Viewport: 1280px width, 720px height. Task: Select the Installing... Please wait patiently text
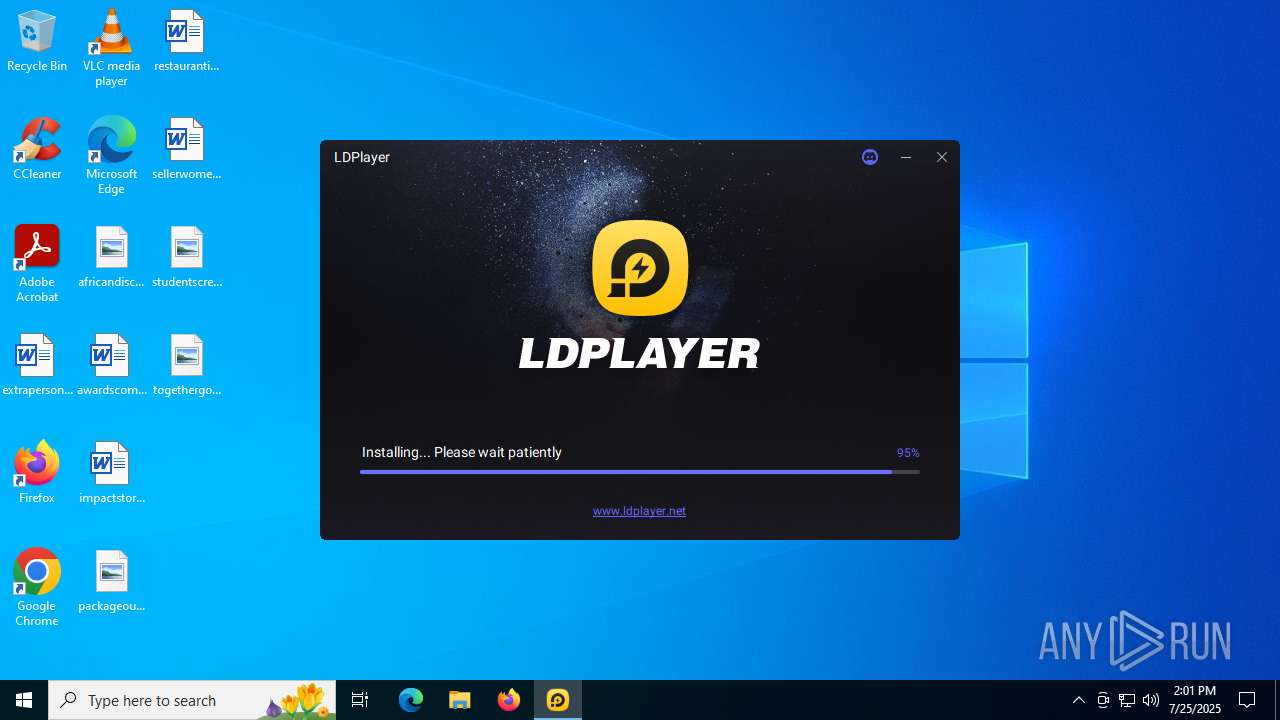[462, 452]
